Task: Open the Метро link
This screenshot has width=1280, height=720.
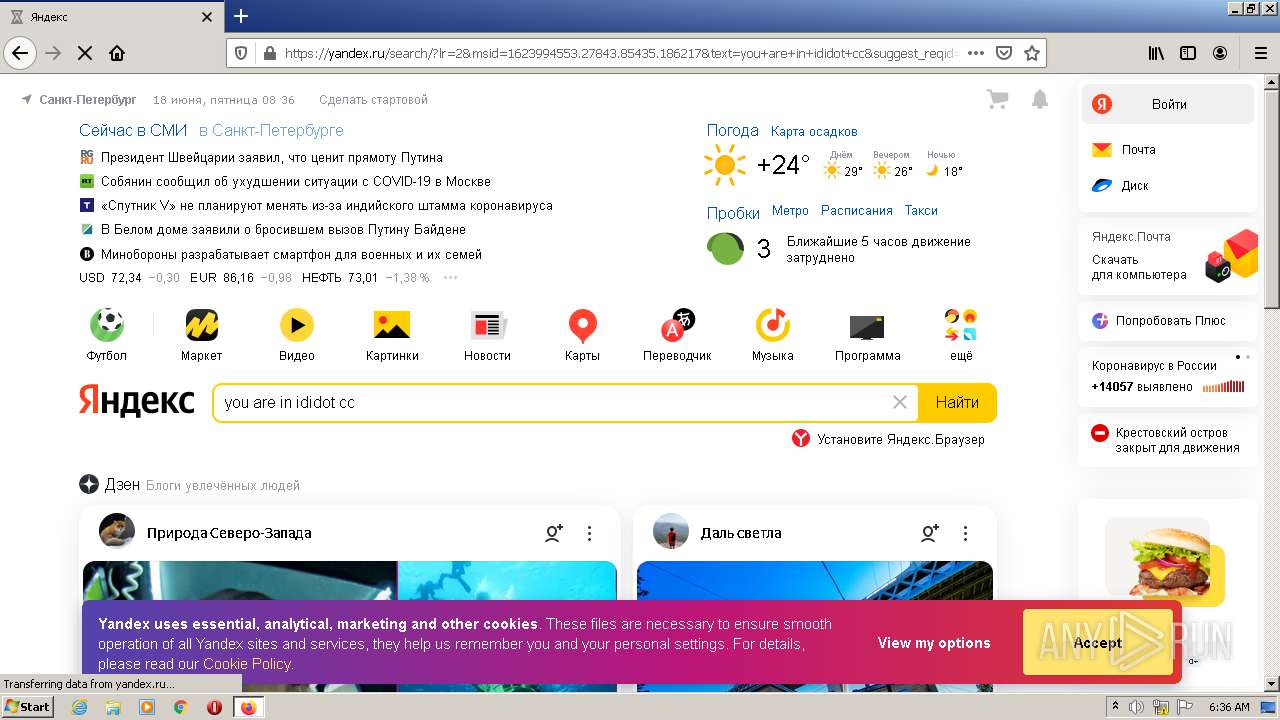Action: pos(790,211)
